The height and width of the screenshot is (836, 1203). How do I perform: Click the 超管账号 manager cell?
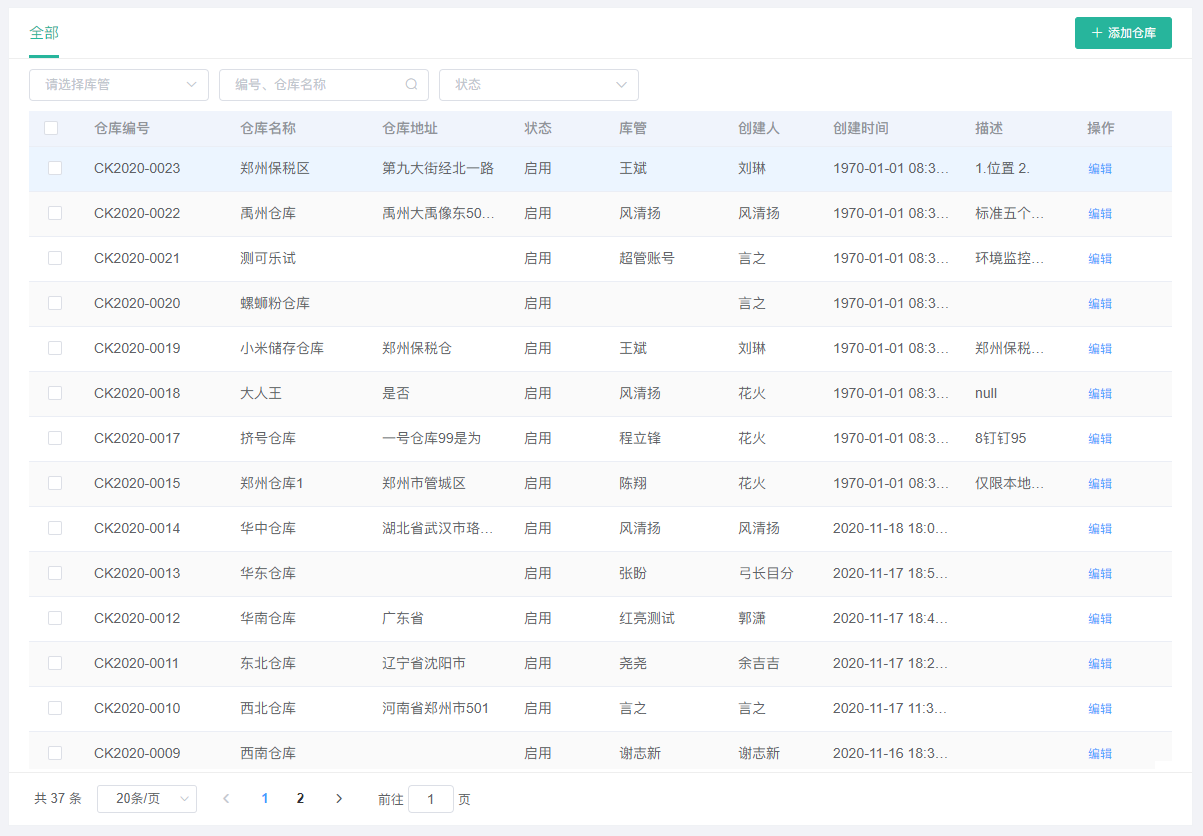[x=647, y=258]
